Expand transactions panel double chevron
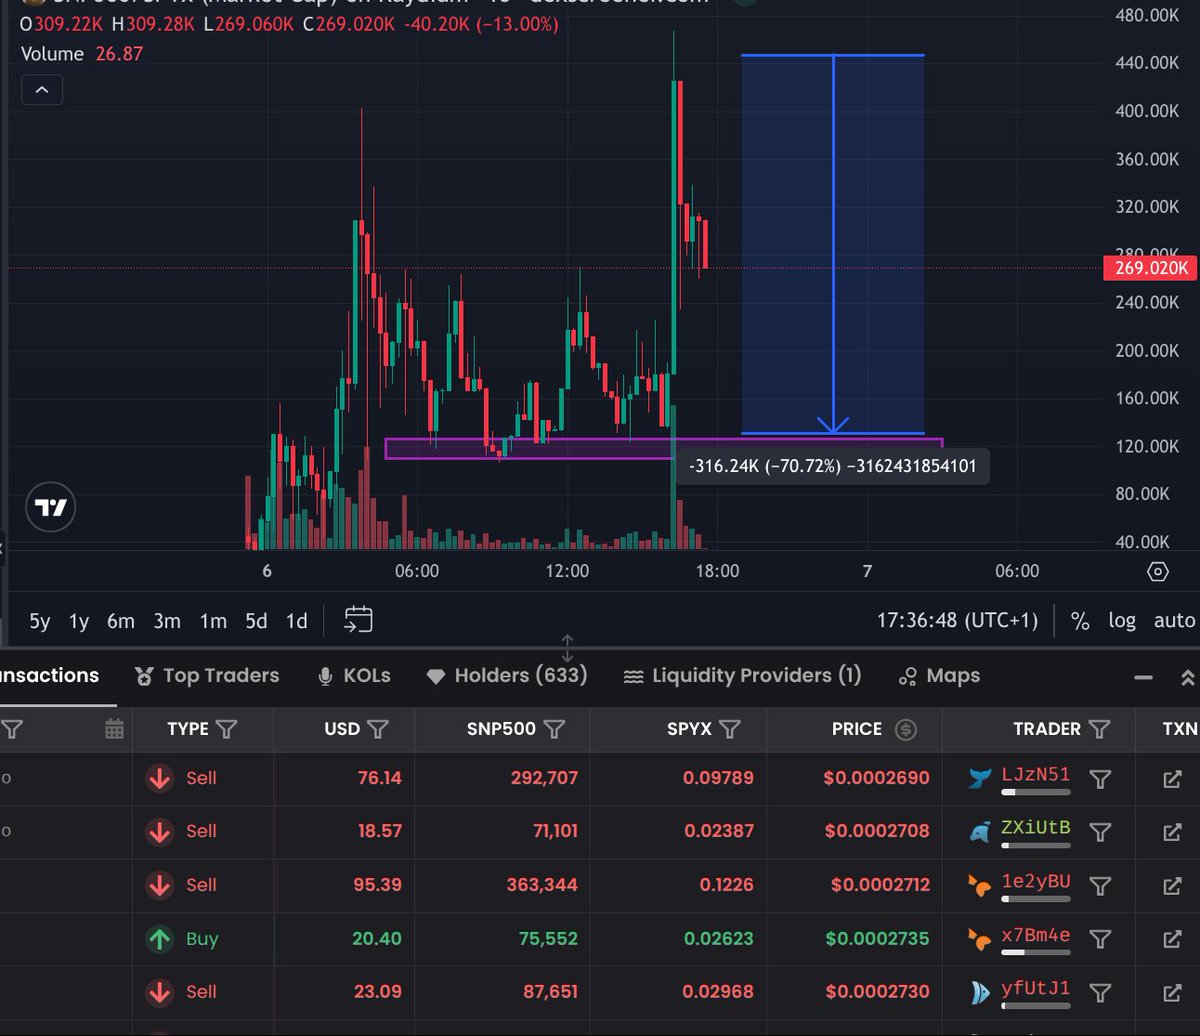 [1188, 677]
